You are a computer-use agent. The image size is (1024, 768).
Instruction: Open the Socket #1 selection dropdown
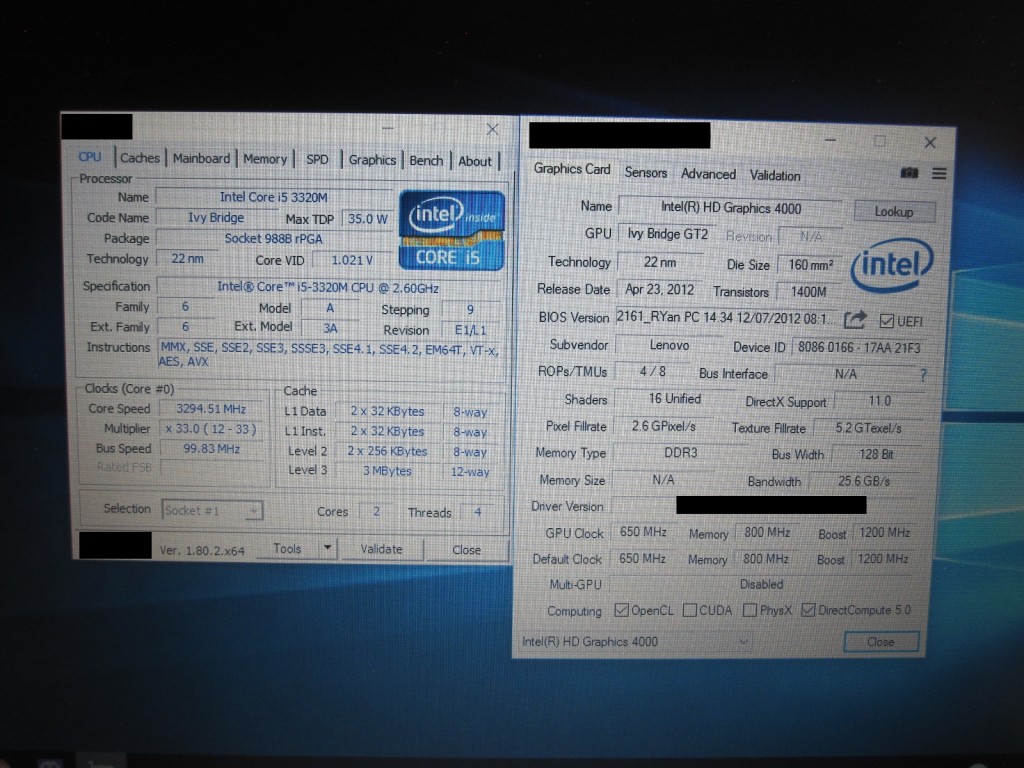212,510
